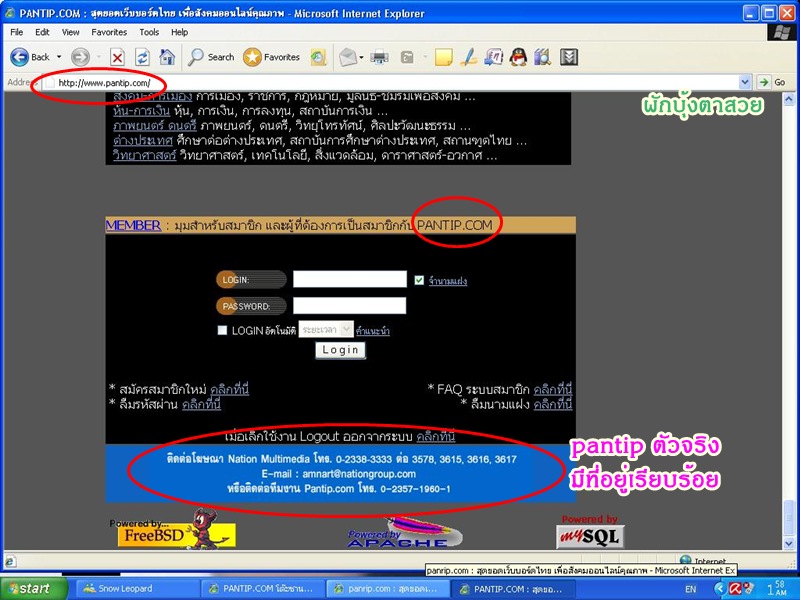Viewport: 800px width, 600px height.
Task: Refresh the page with the Refresh icon
Action: [x=142, y=58]
